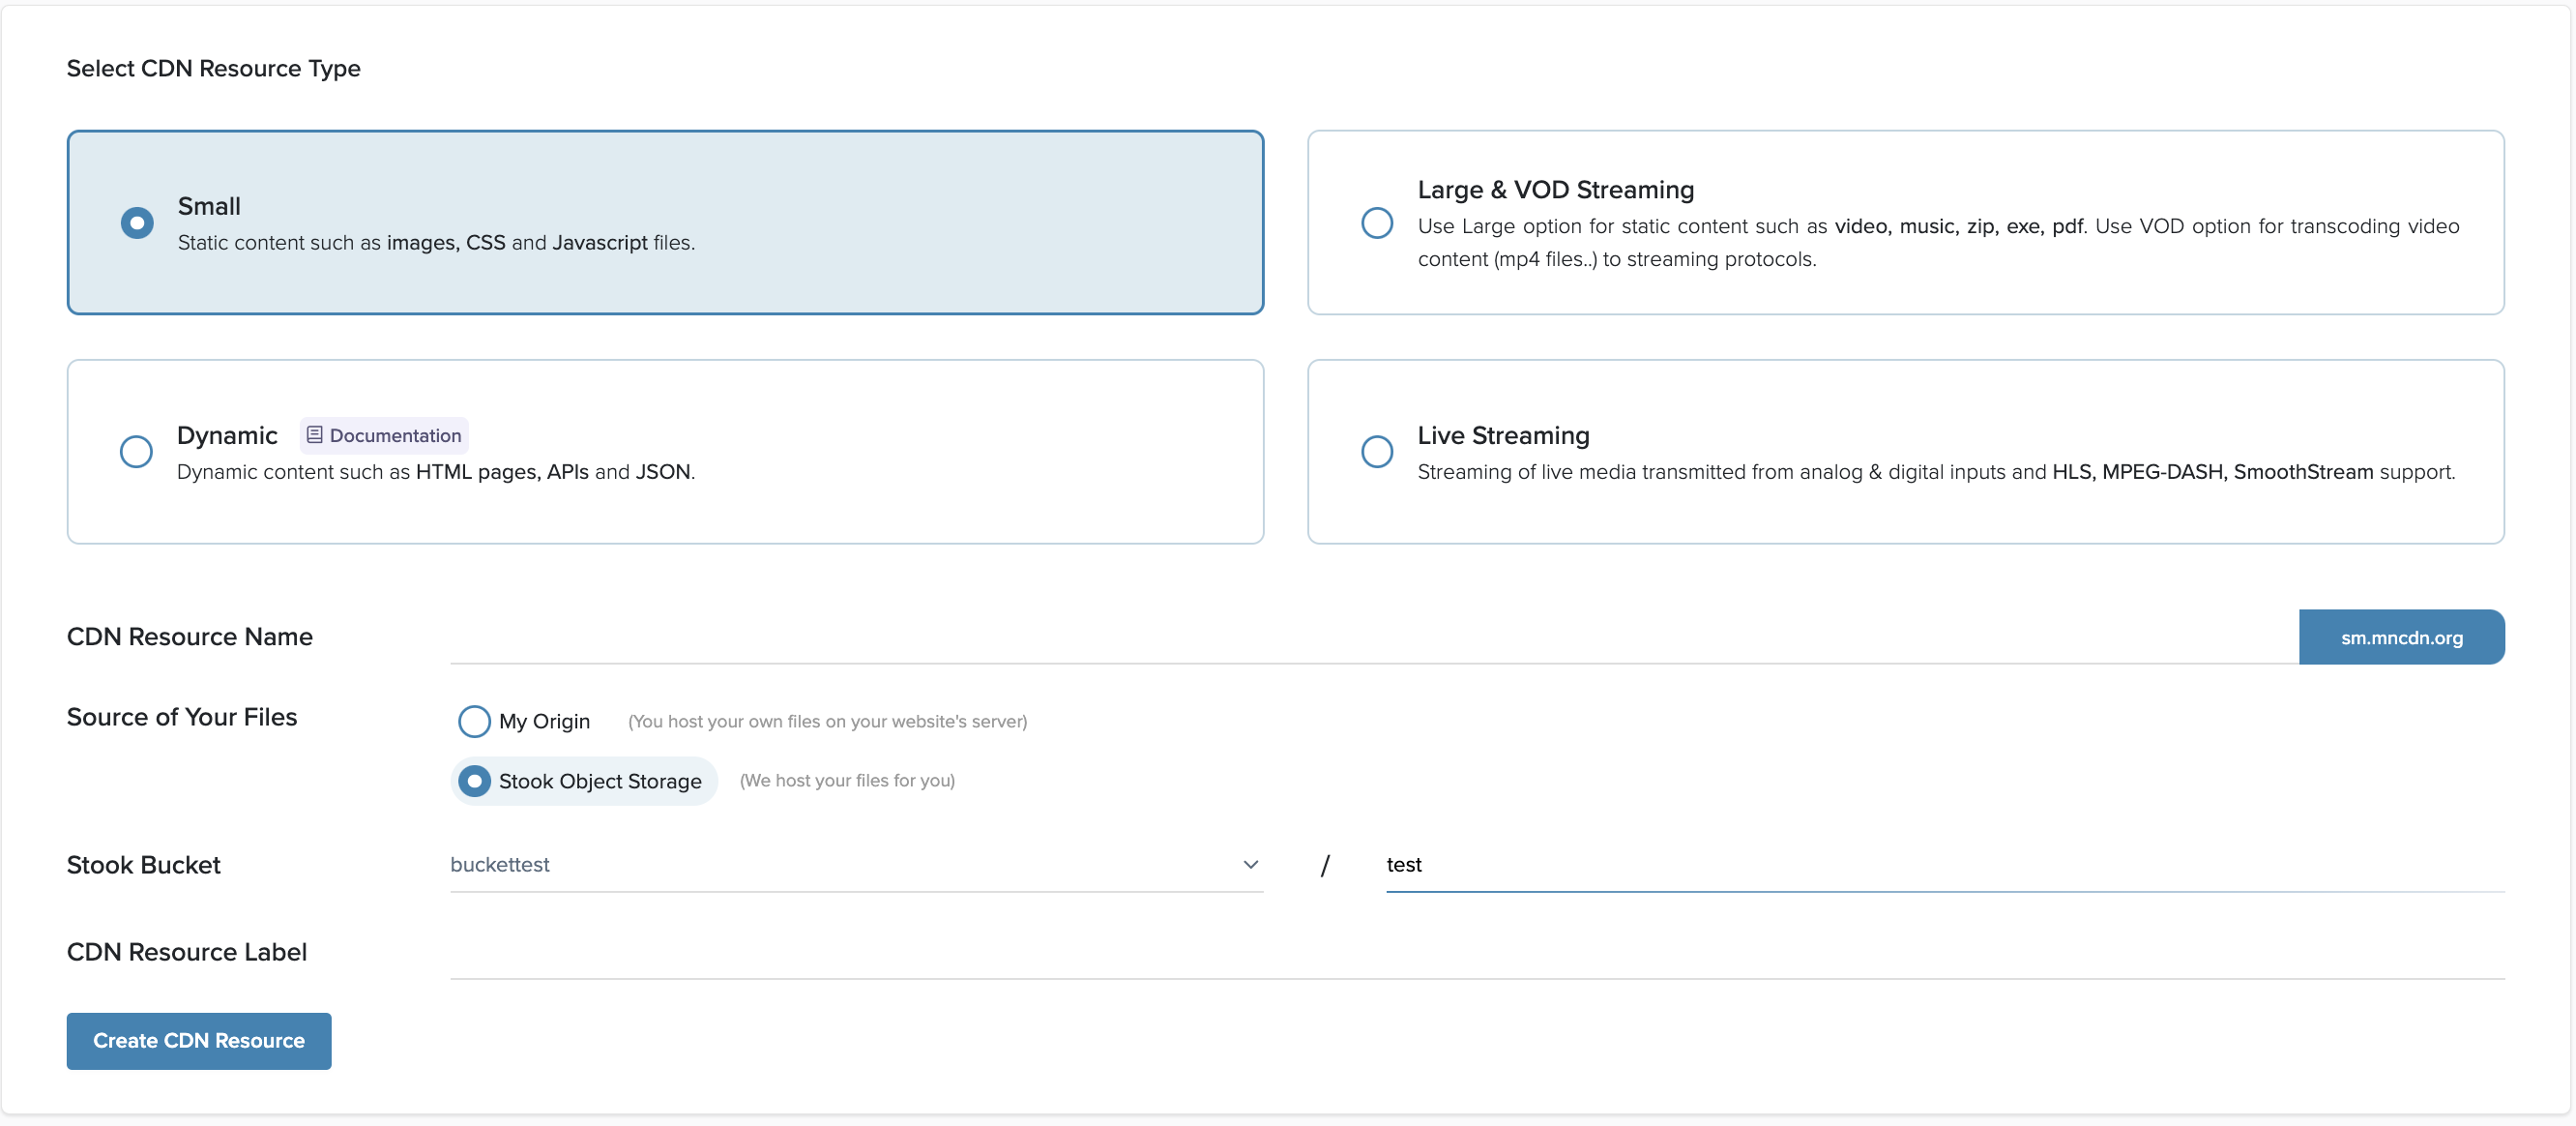Image resolution: width=2576 pixels, height=1126 pixels.
Task: Select Stook Object Storage source option
Action: coord(474,780)
